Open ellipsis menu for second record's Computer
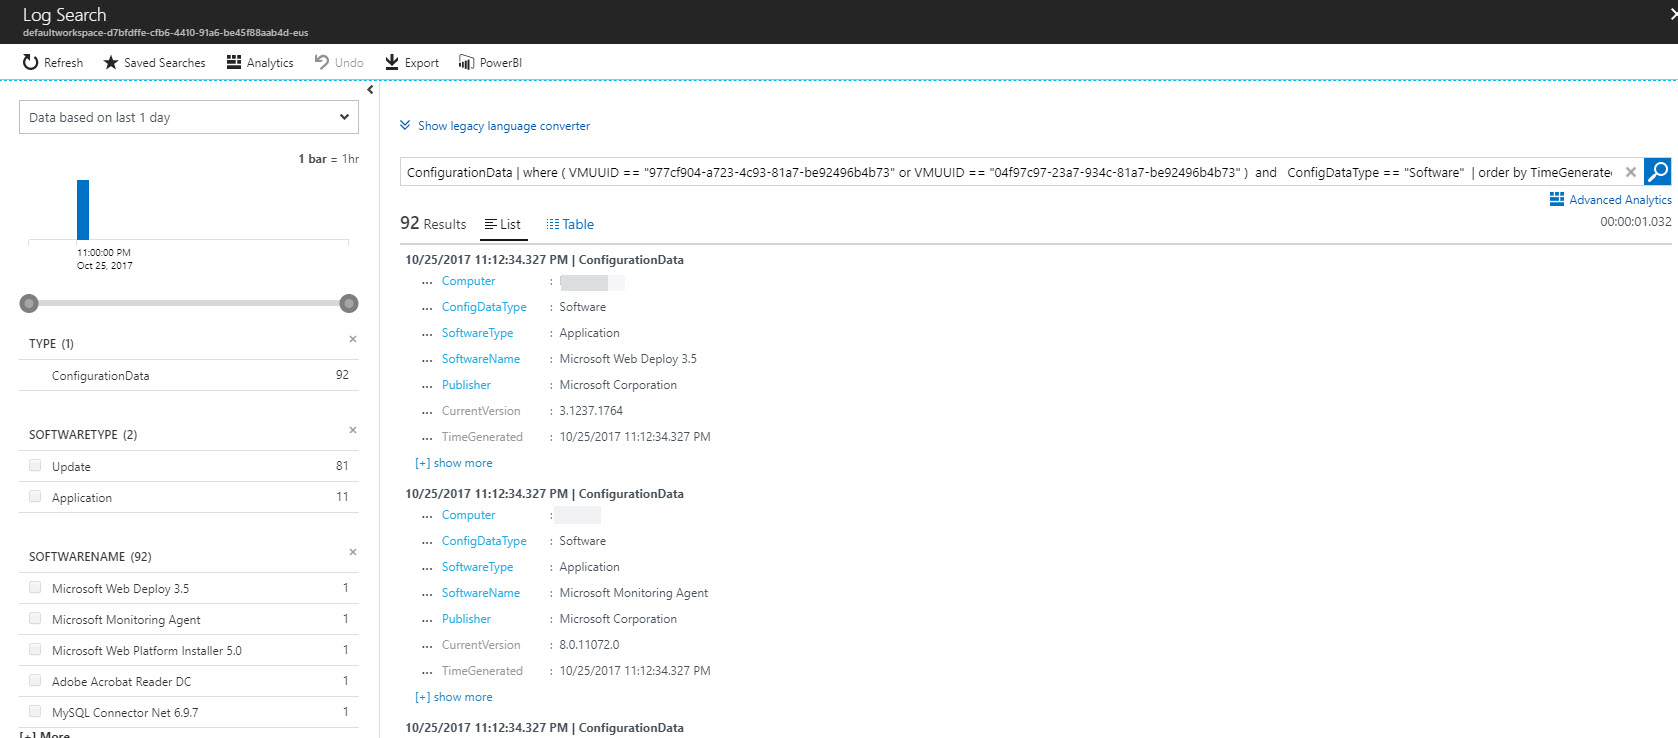Screen dimensions: 1678x738 click(x=427, y=516)
